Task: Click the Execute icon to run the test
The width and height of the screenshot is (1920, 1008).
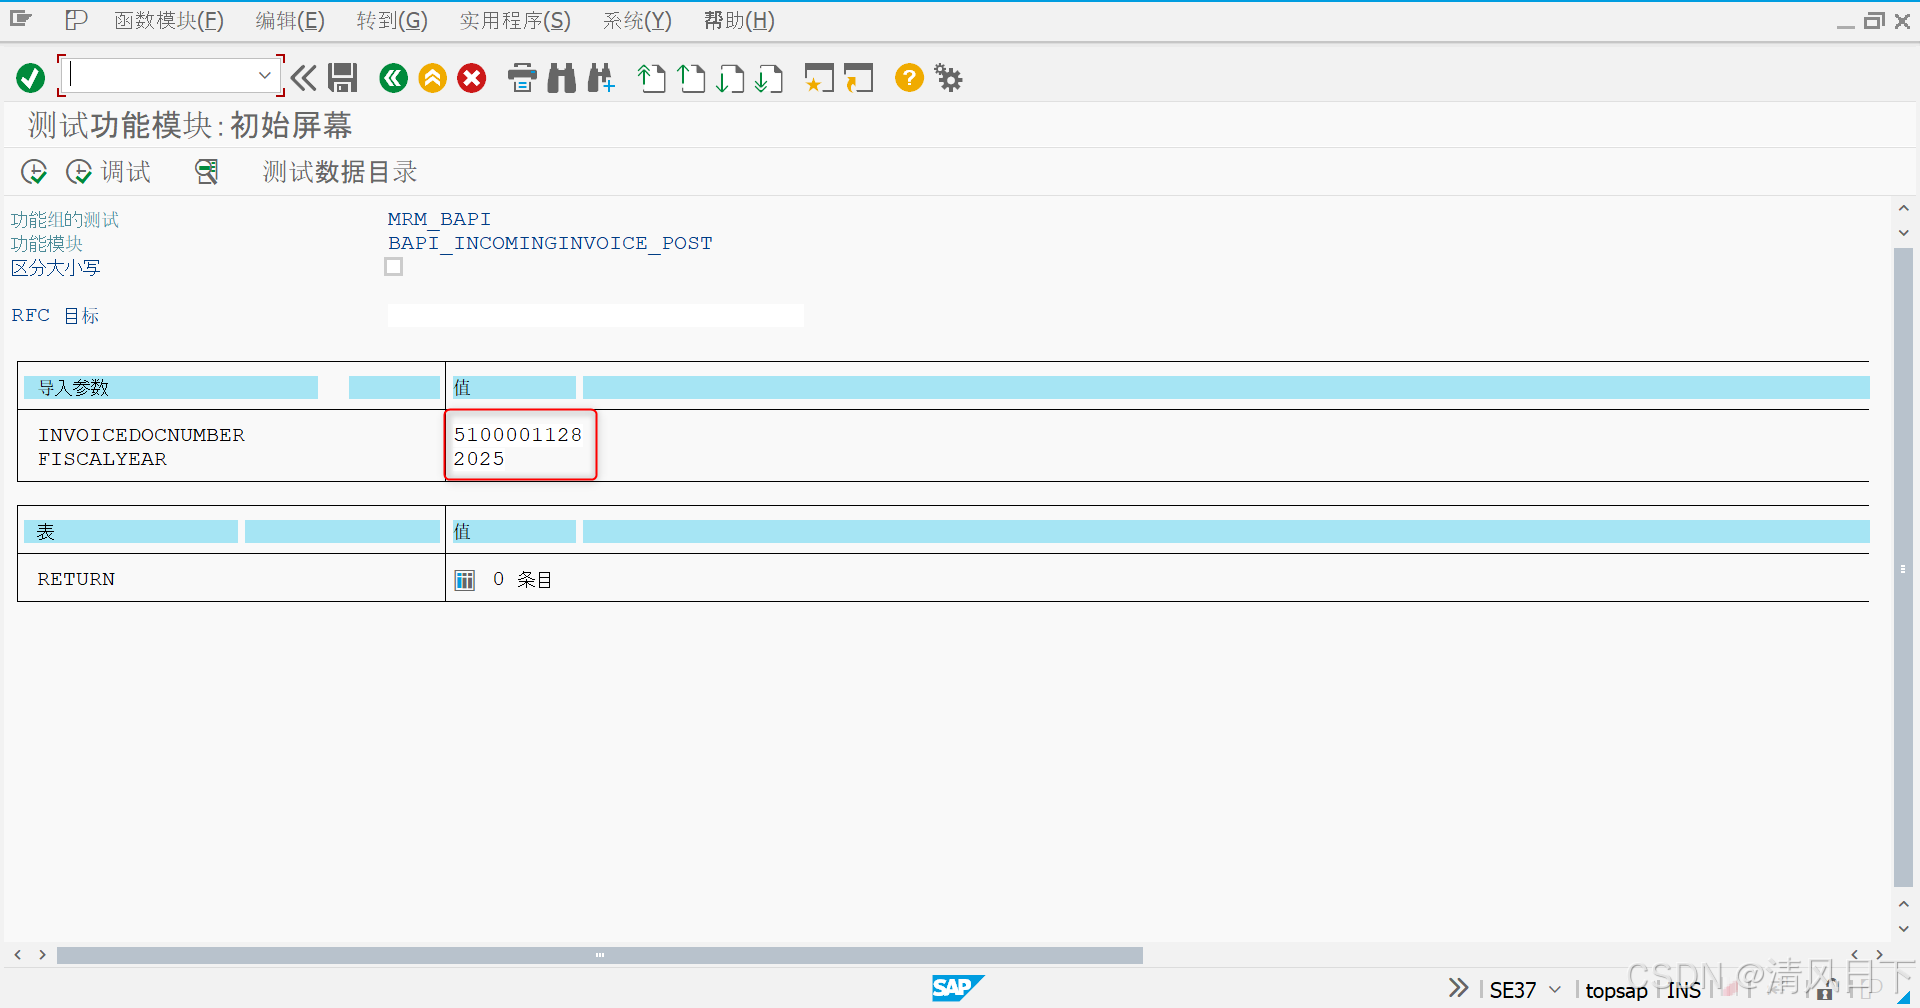Action: pyautogui.click(x=33, y=171)
